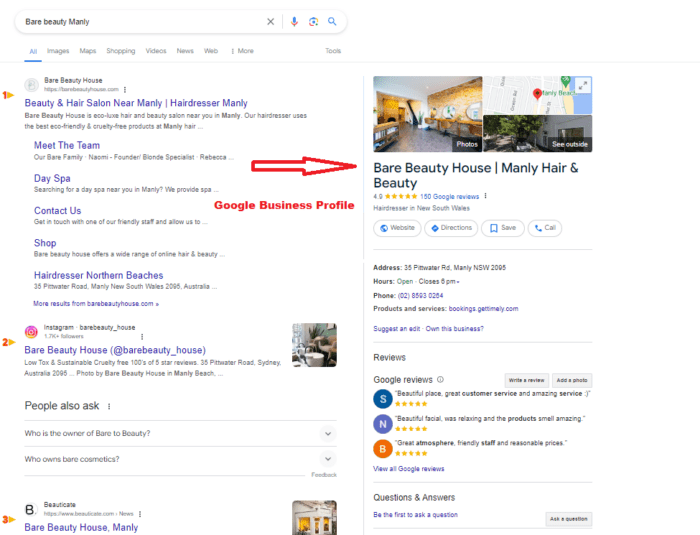The image size is (700, 535).
Task: Click Be the first to ask a question
Action: point(415,515)
